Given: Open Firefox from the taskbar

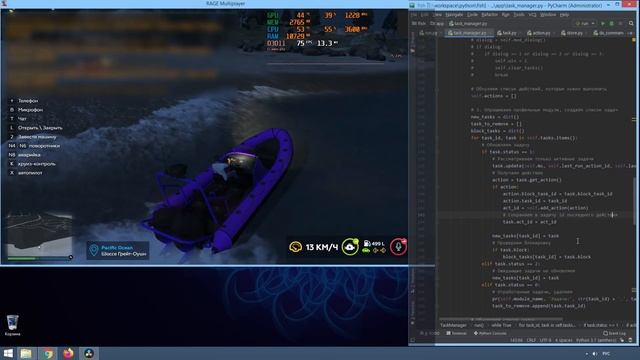Looking at the screenshot, I should click(68, 353).
